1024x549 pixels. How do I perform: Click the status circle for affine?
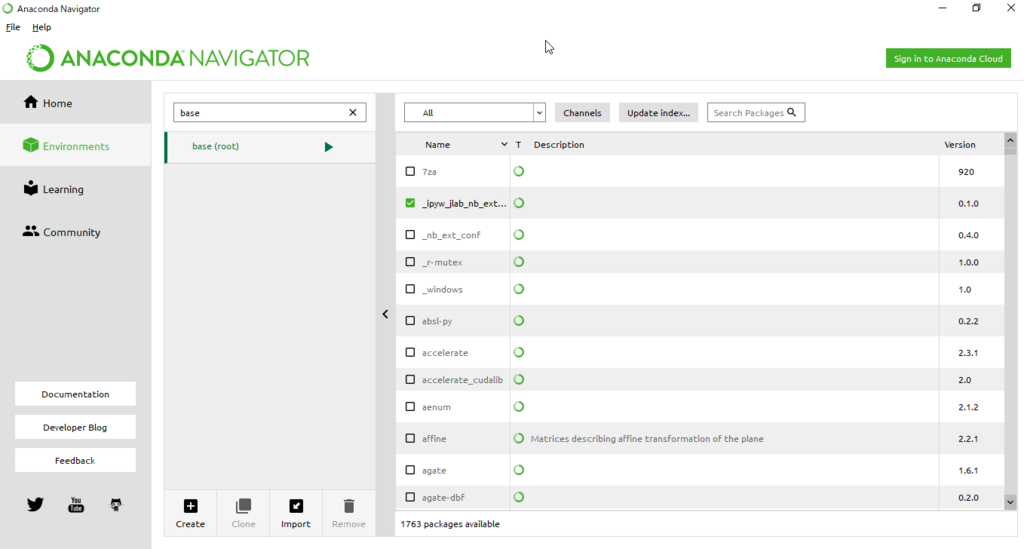point(519,439)
